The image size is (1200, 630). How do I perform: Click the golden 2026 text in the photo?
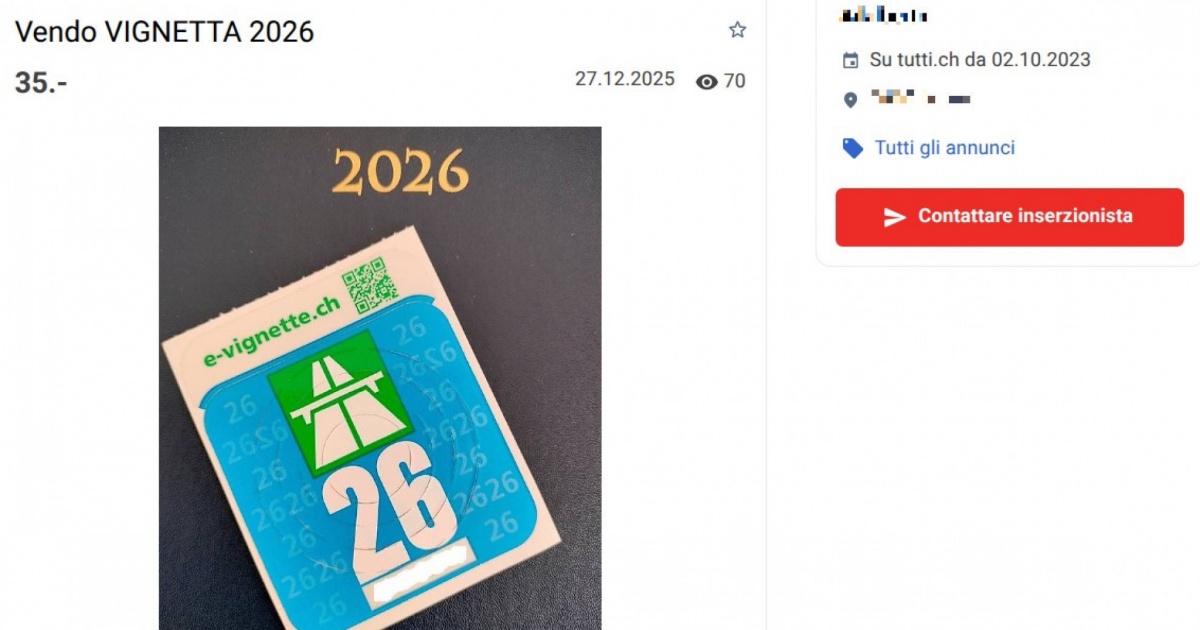coord(400,171)
